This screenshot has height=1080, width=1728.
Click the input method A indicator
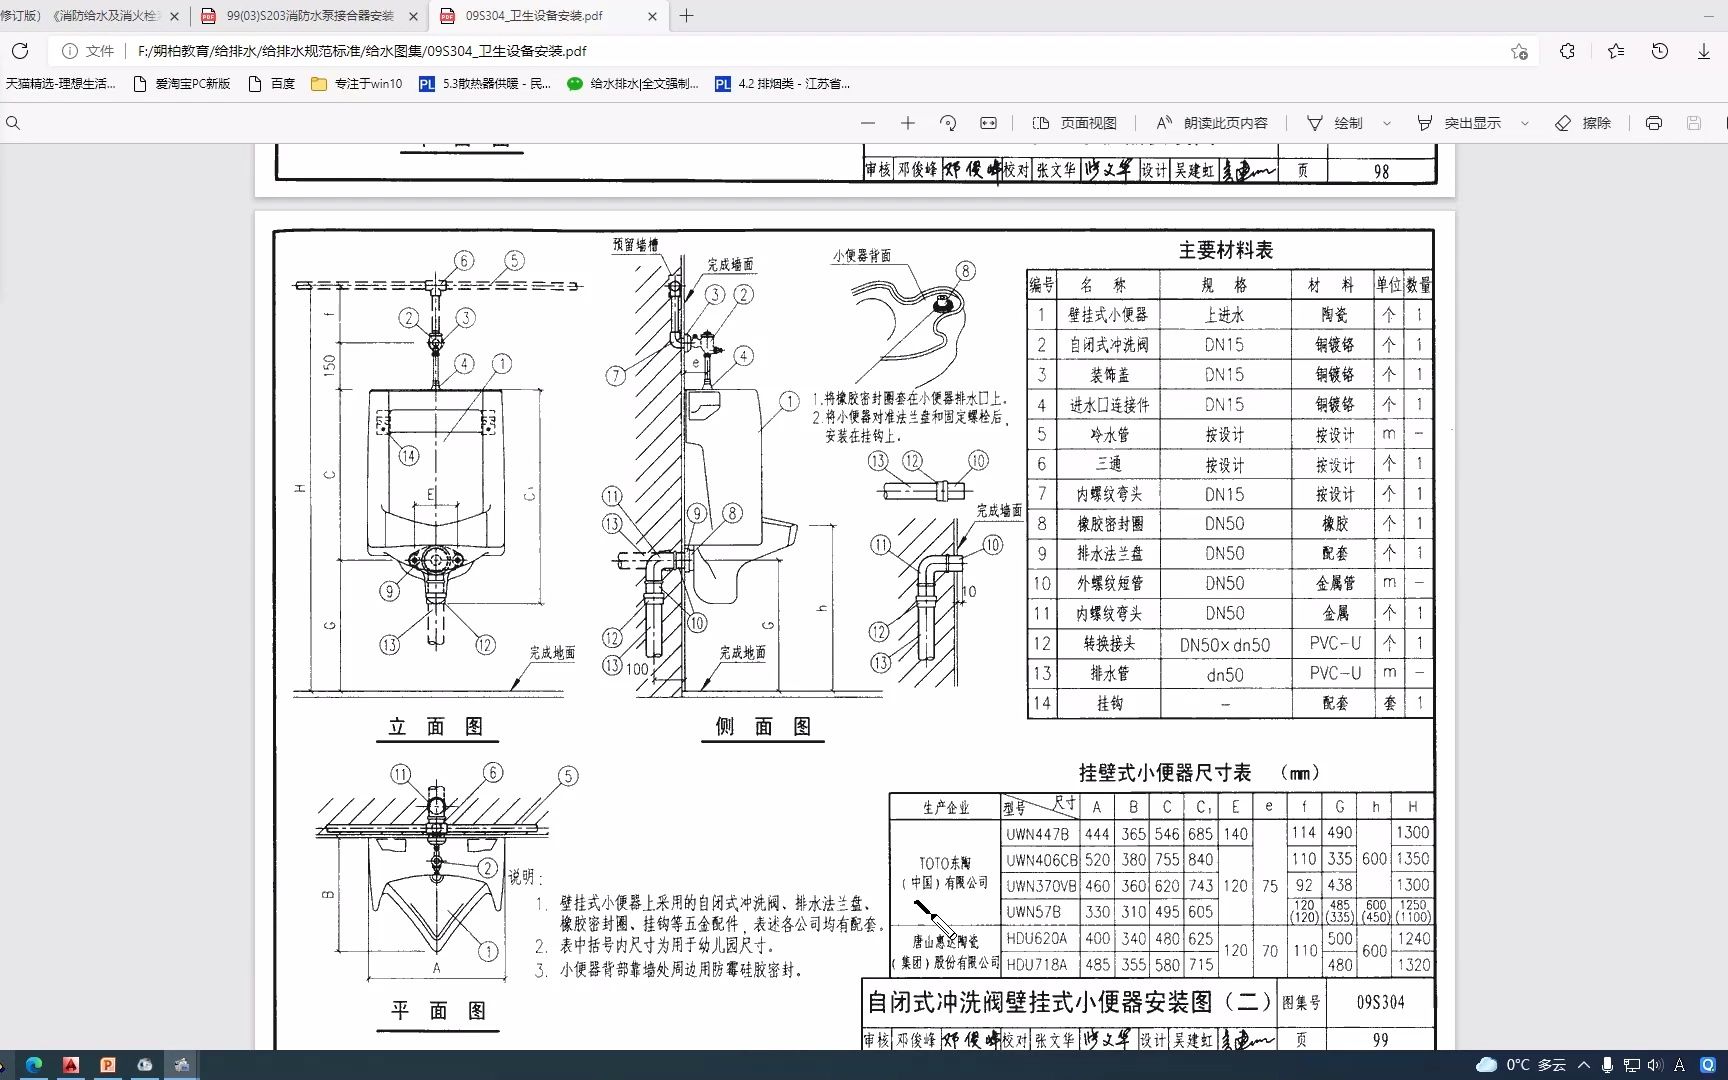tap(1679, 1065)
